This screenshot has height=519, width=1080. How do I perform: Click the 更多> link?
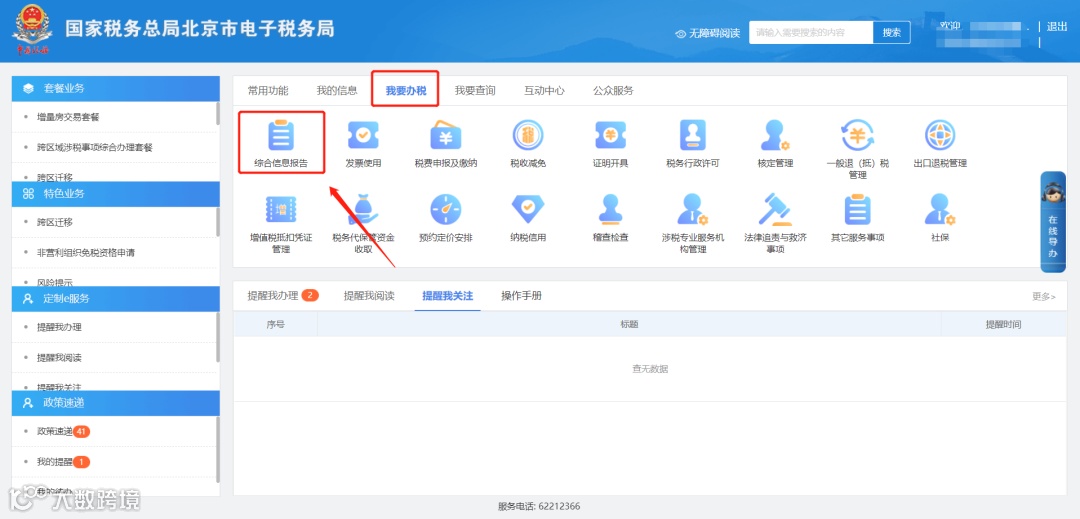coord(1043,297)
